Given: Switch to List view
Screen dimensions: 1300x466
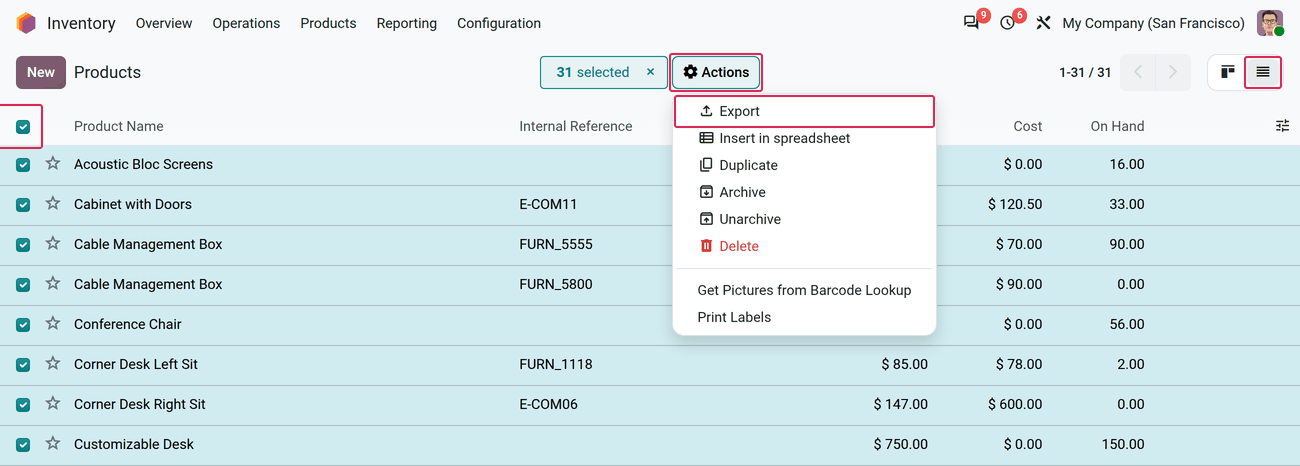Looking at the screenshot, I should point(1263,72).
